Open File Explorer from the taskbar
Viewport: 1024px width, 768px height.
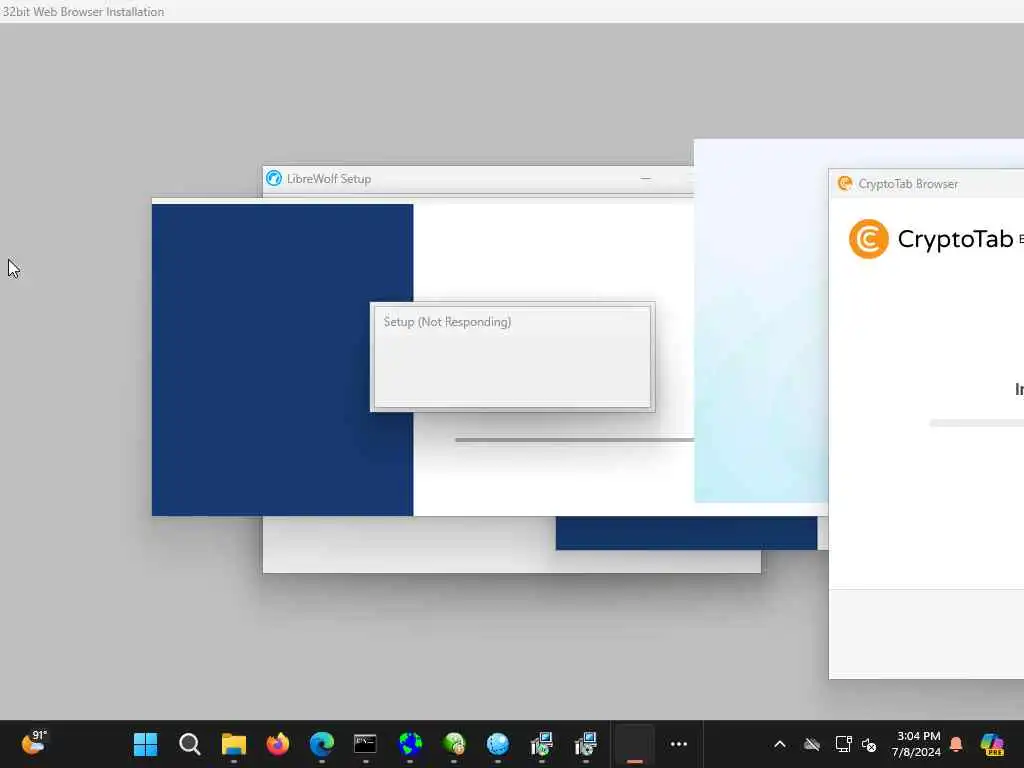(234, 744)
